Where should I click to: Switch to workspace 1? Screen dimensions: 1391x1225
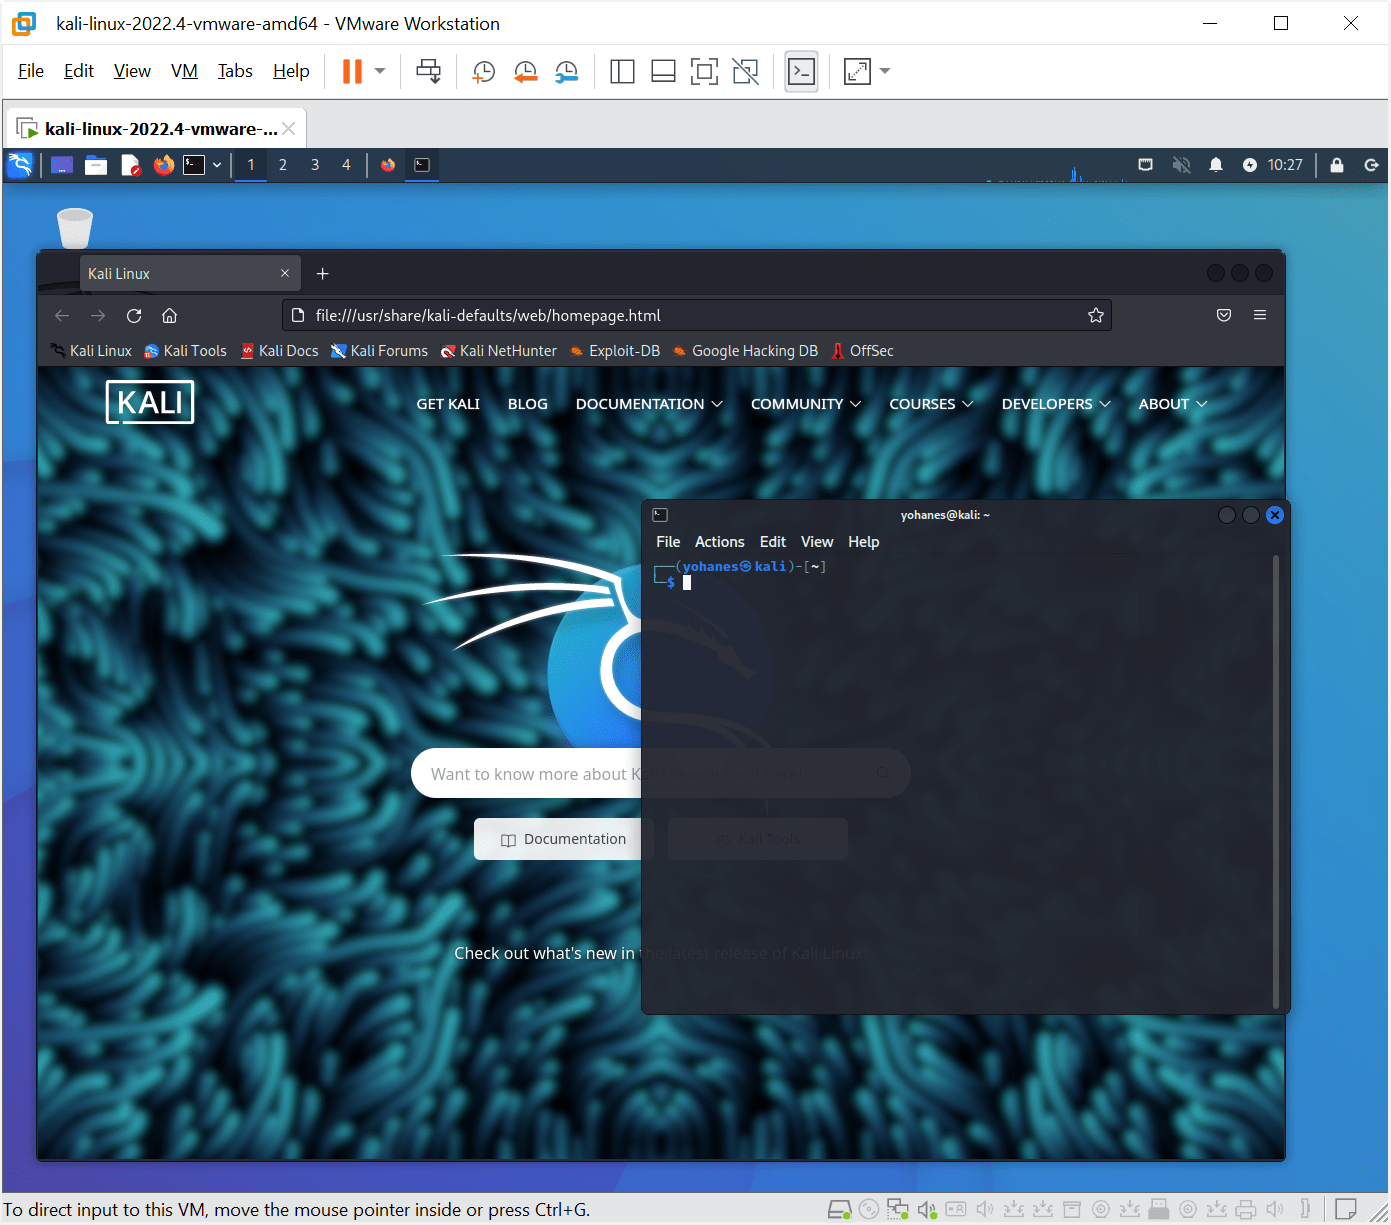pyautogui.click(x=251, y=165)
